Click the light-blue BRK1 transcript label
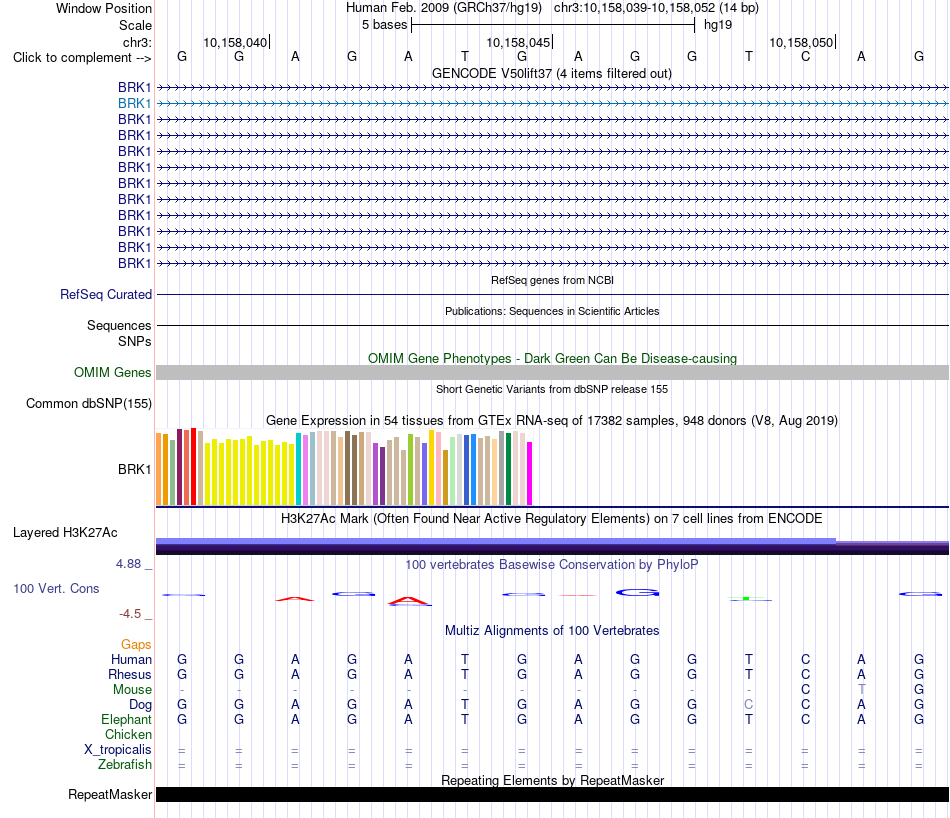Image resolution: width=950 pixels, height=818 pixels. [135, 104]
